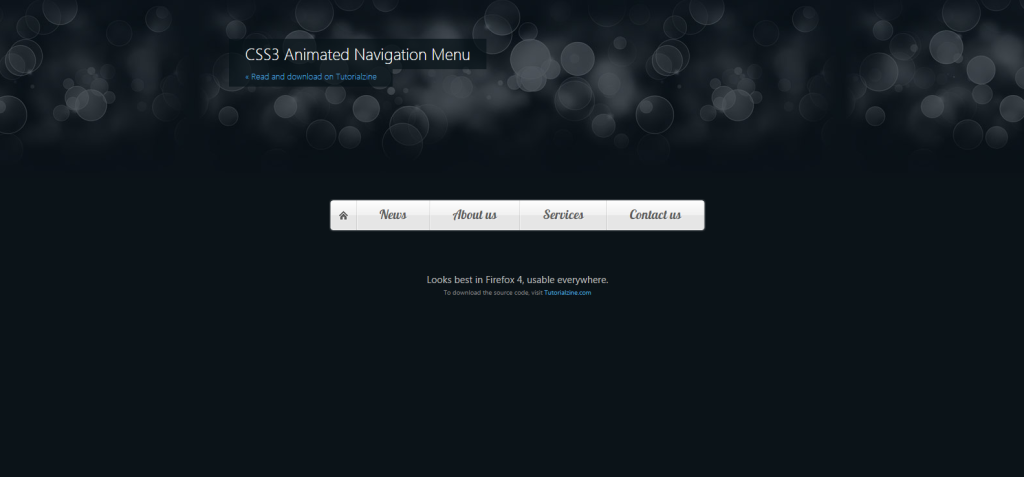
Task: Follow the Read and download on Tutorialzine link
Action: [x=311, y=76]
